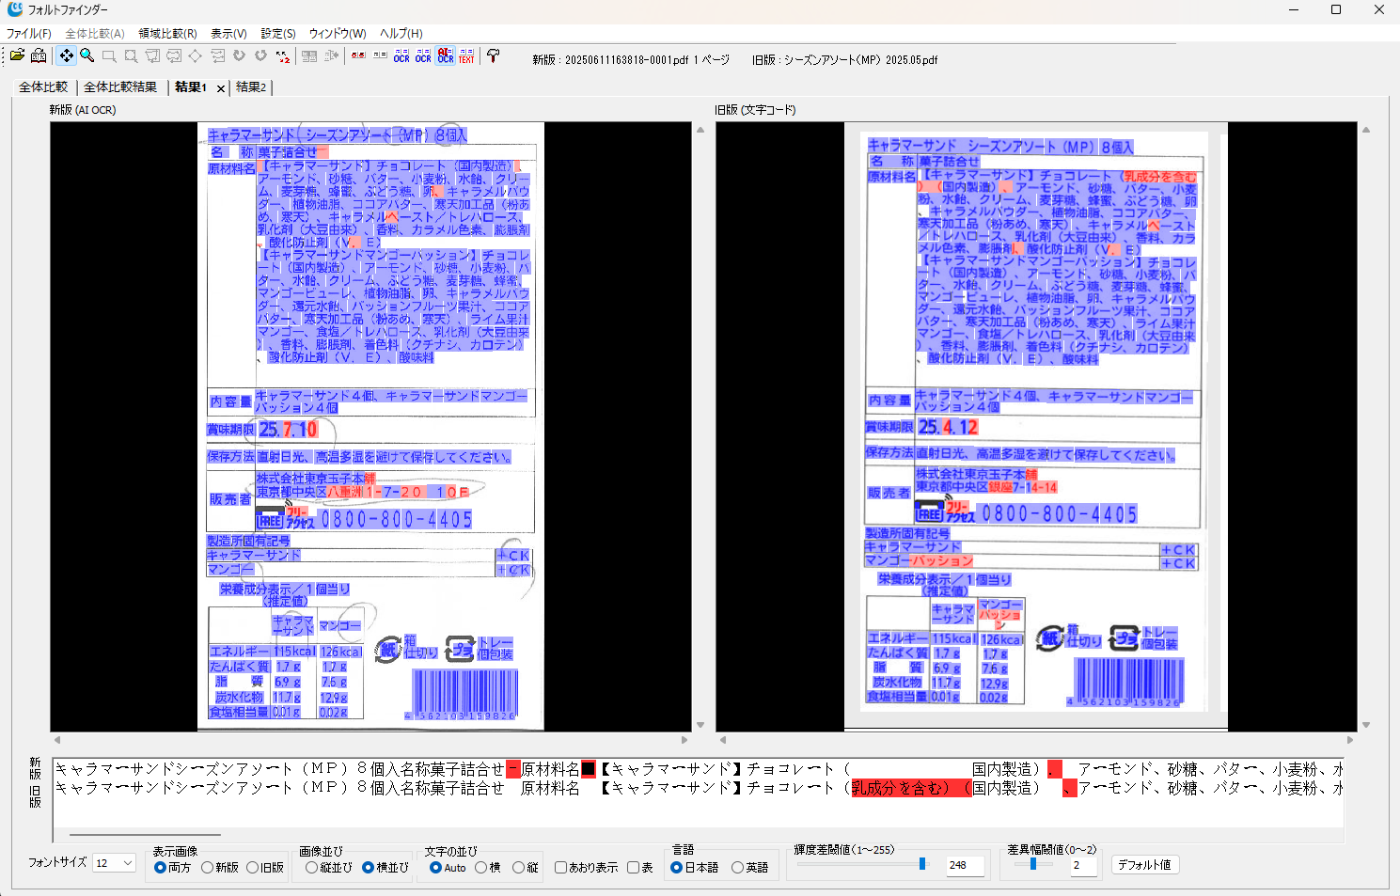Click the 新版 (AI OCR) pane label

(x=82, y=110)
